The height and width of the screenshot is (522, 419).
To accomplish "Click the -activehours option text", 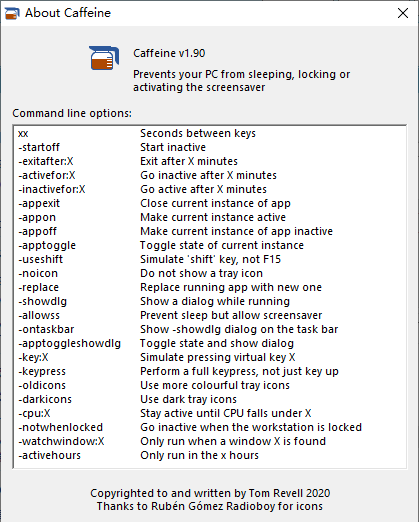I will [x=49, y=455].
